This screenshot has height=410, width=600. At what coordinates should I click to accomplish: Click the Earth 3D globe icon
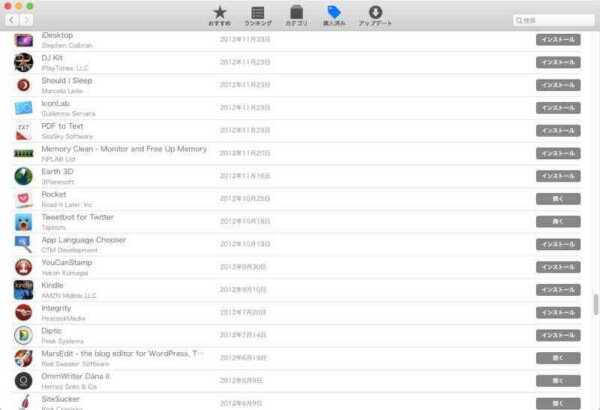(23, 176)
